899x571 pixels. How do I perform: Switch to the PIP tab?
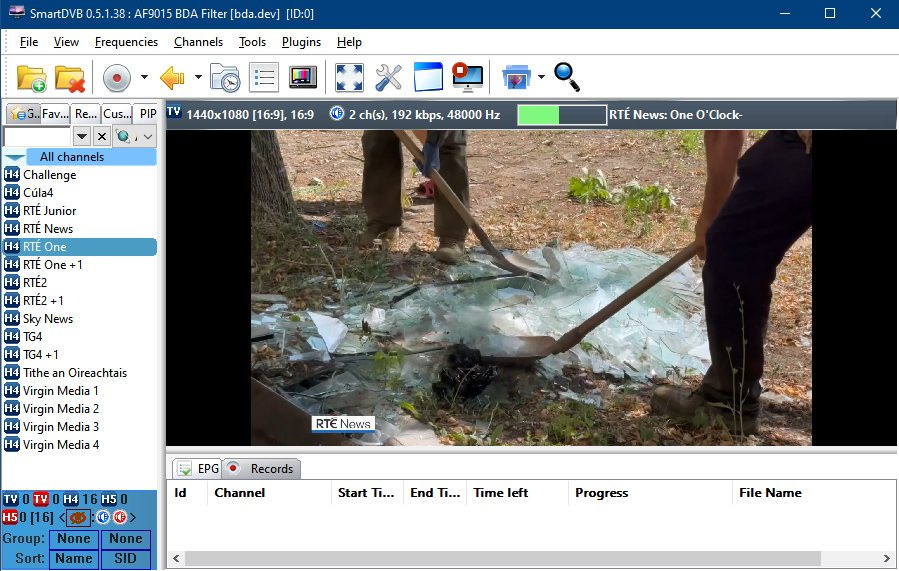coord(147,114)
